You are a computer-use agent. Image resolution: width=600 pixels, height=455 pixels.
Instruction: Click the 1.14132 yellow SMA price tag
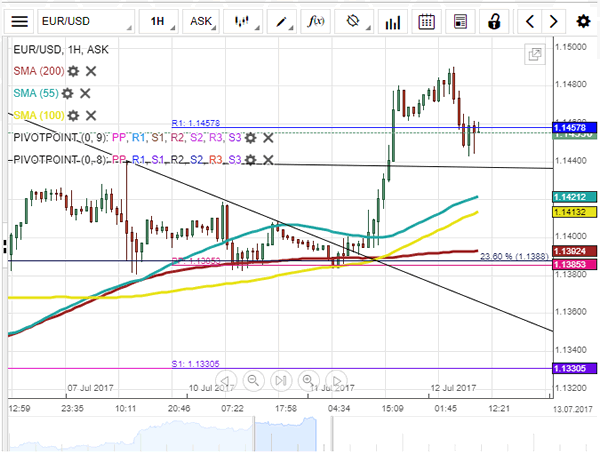[575, 212]
